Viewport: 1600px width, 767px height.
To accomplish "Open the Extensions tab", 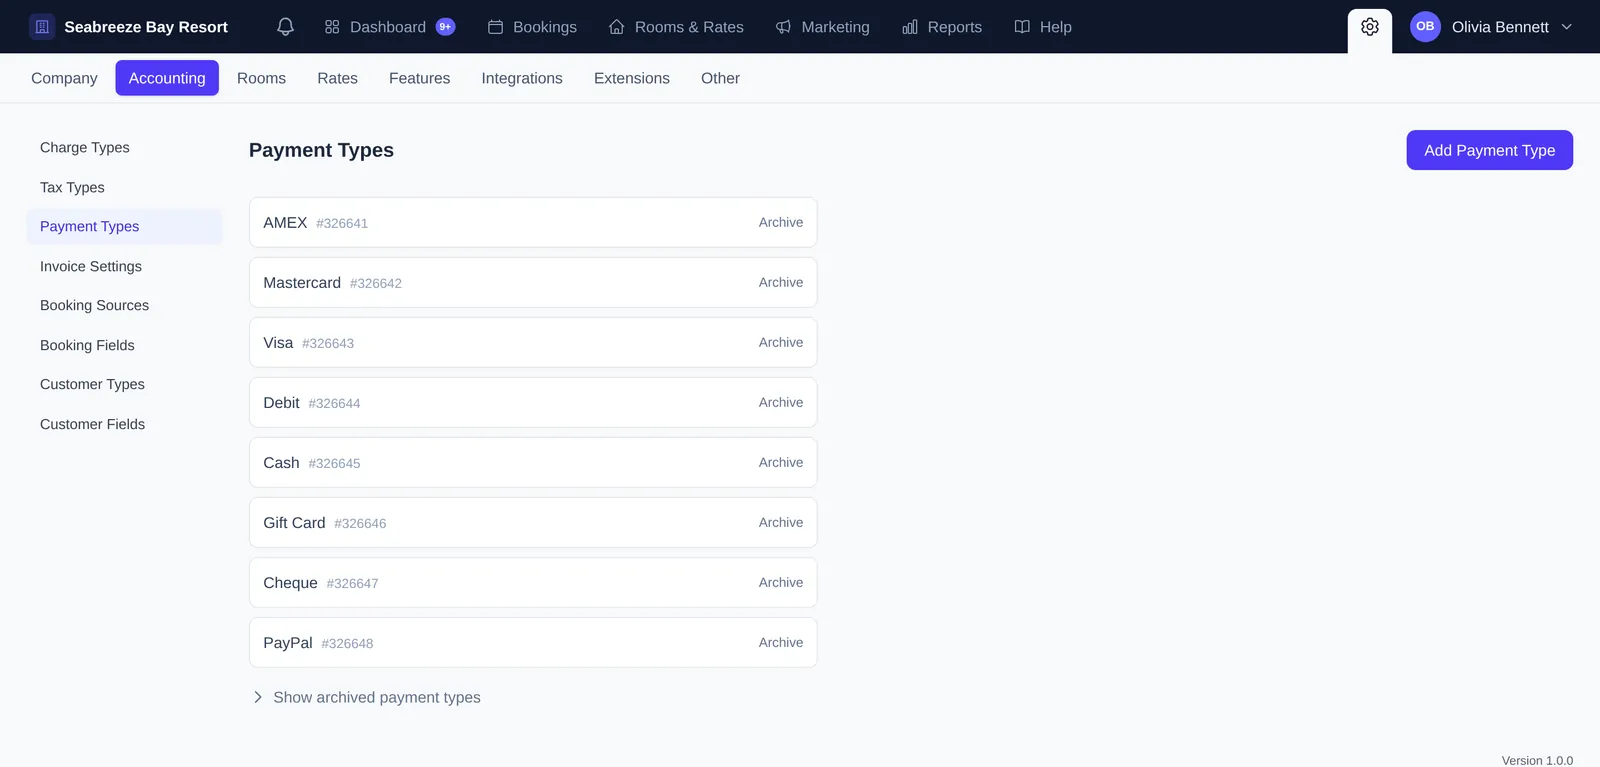I will [x=632, y=78].
